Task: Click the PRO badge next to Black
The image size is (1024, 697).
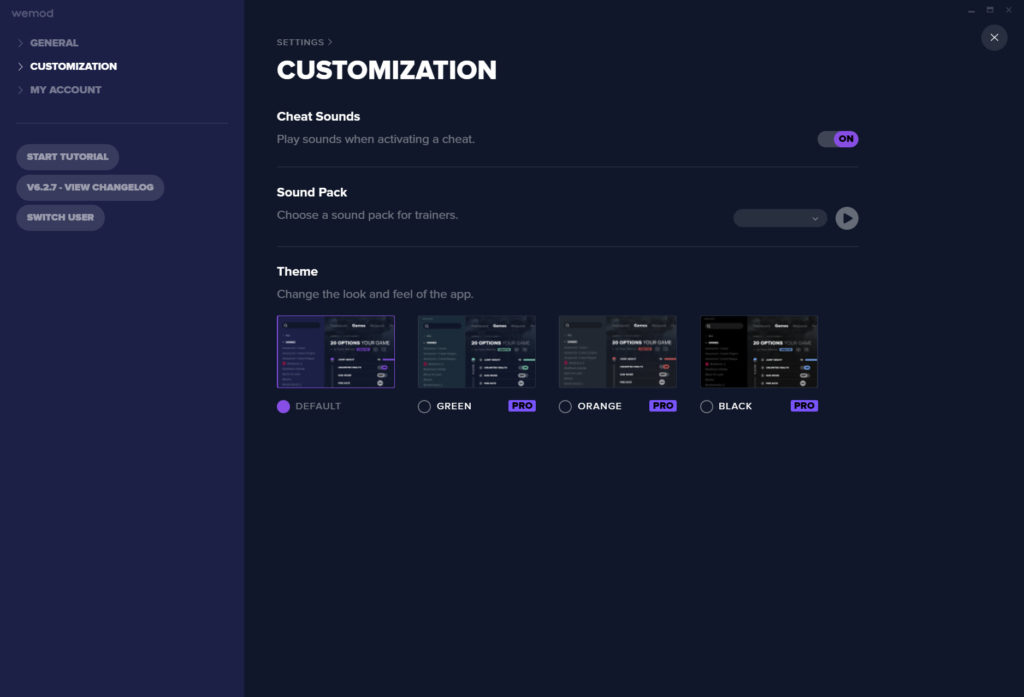Action: point(804,406)
